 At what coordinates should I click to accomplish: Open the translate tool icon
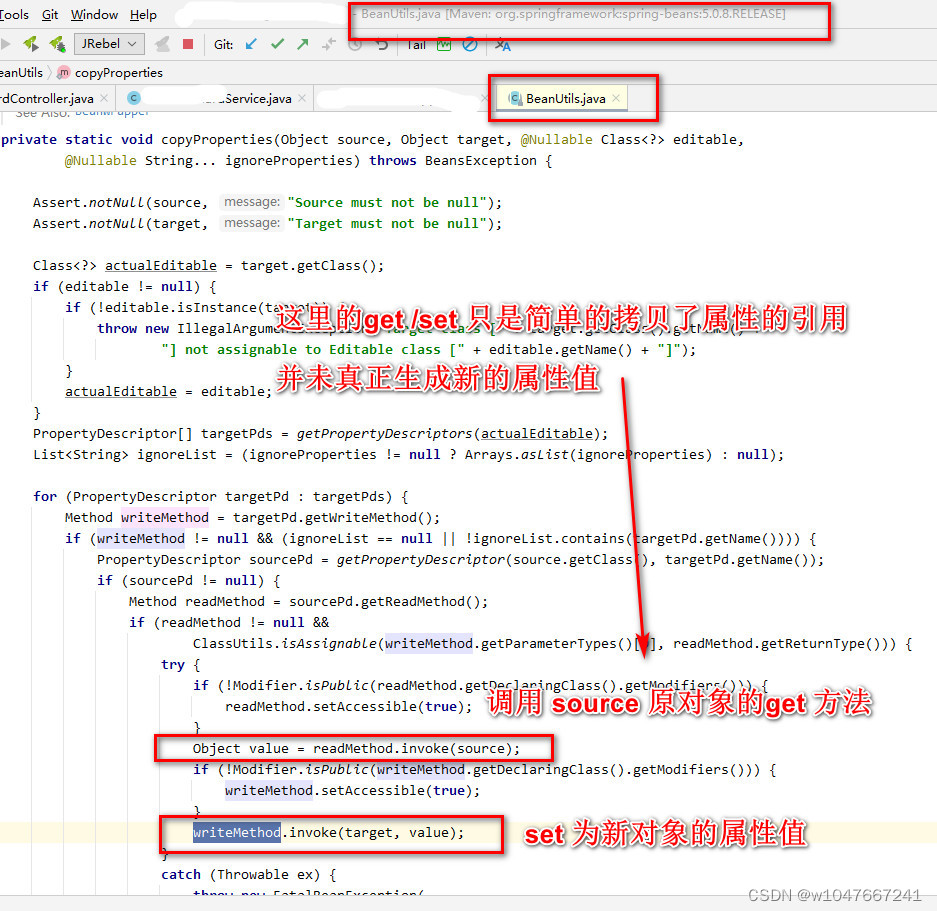click(x=503, y=45)
